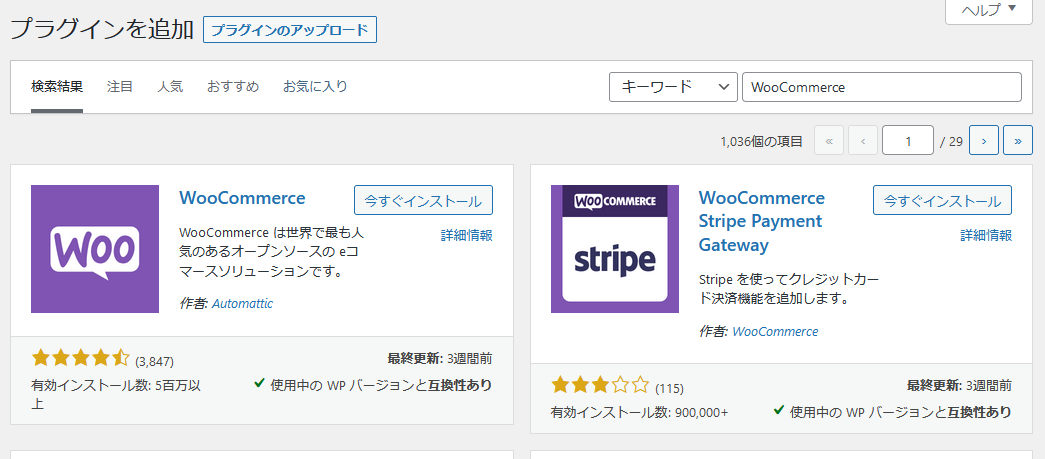Click the Stripe Gateway star rating (115)
Screen dimensions: 1045x459
click(600, 385)
